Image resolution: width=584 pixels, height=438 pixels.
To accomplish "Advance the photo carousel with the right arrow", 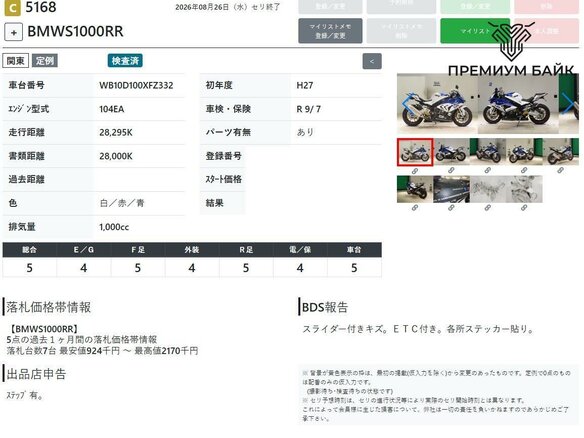I will point(569,104).
